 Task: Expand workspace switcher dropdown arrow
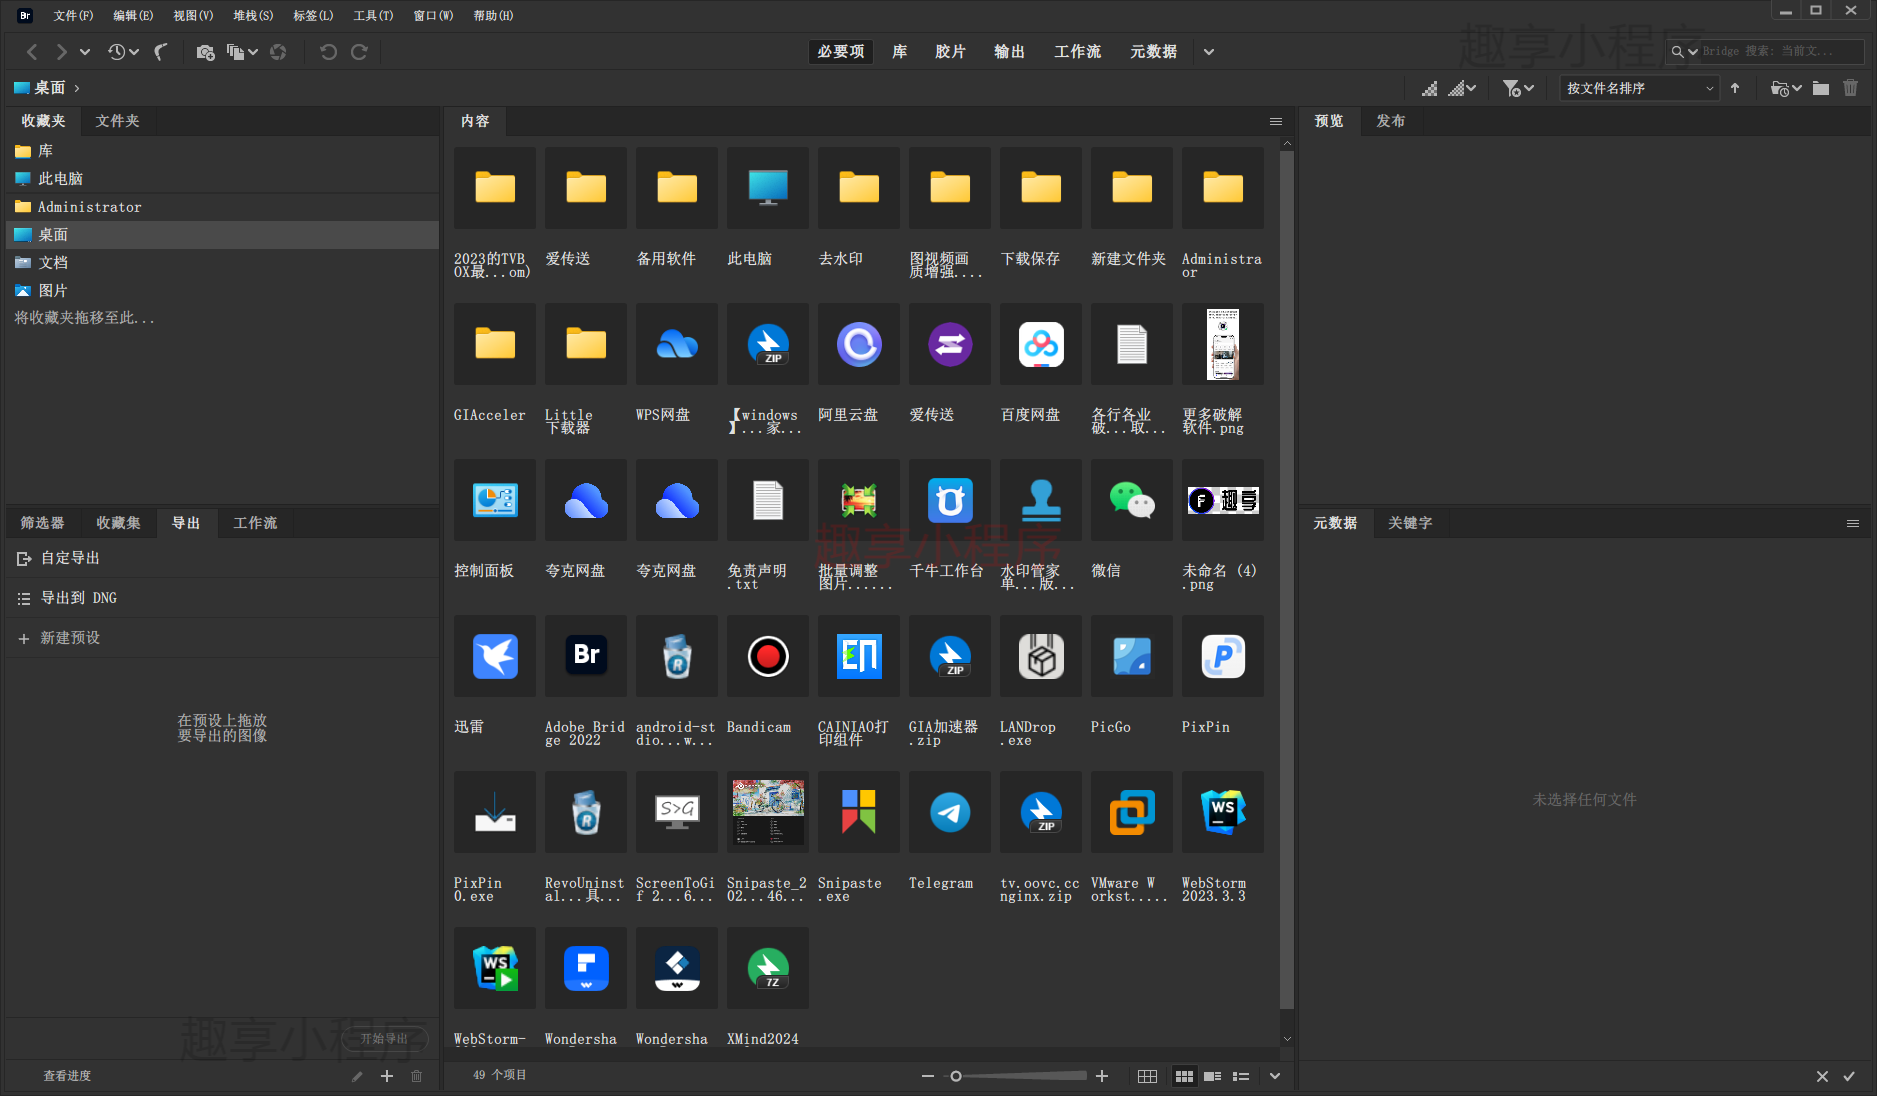(1209, 52)
